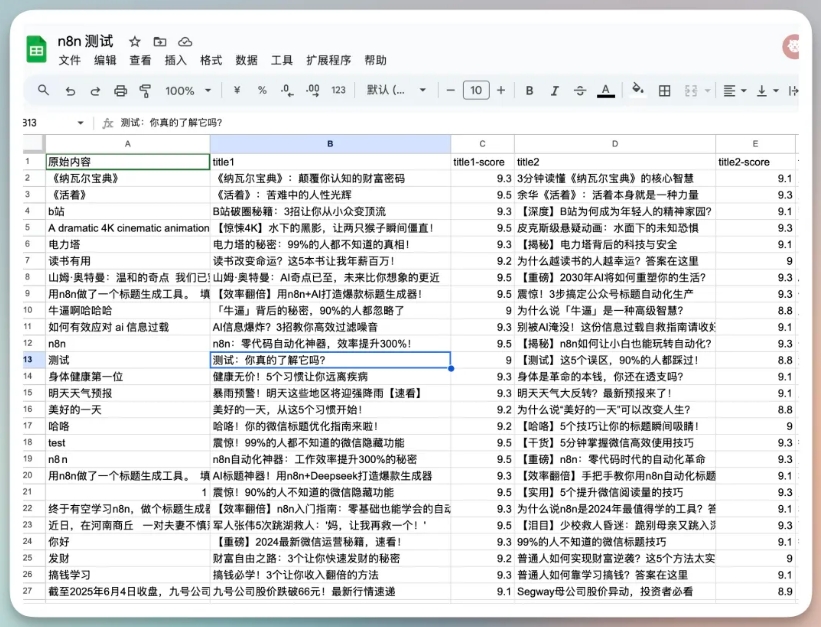Click the redo arrow icon

[x=95, y=91]
